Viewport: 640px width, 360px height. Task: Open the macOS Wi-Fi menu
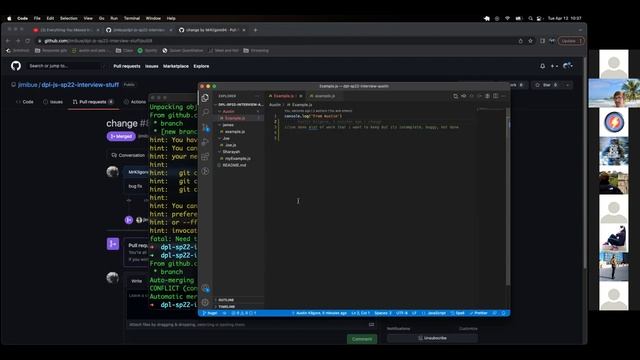pyautogui.click(x=507, y=18)
